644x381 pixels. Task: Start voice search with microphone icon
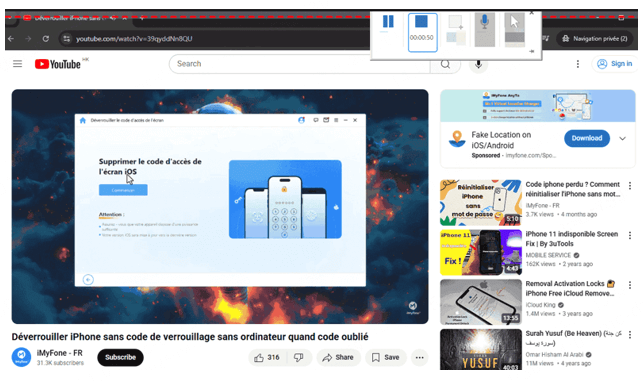(x=478, y=64)
